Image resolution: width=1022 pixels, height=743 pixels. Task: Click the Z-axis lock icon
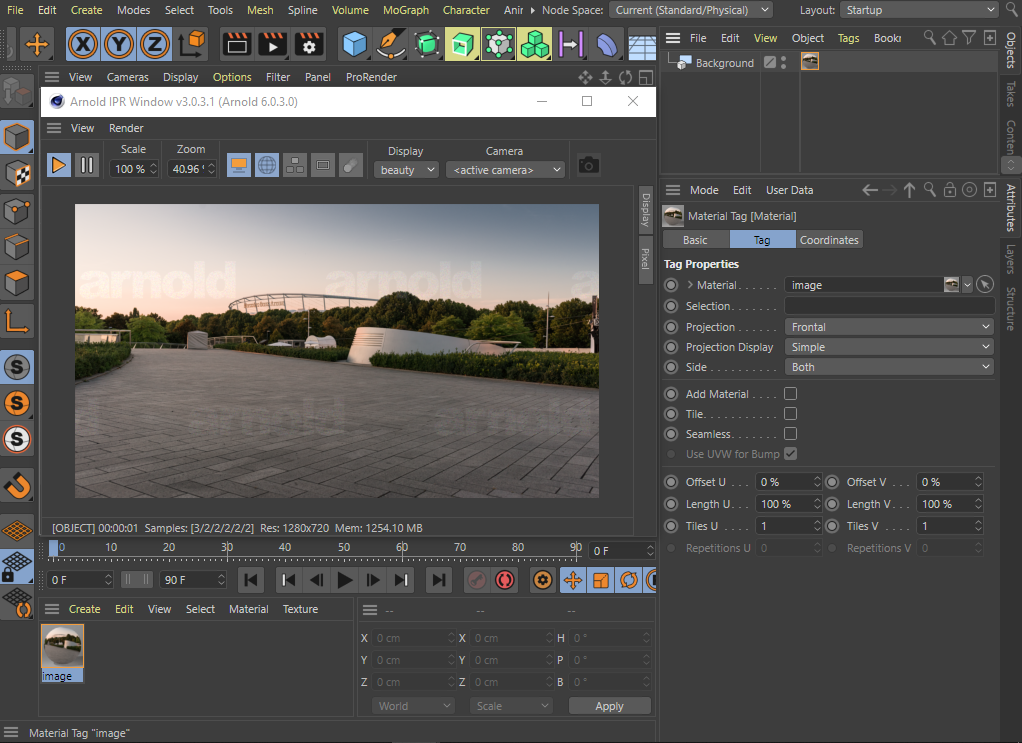[x=154, y=44]
